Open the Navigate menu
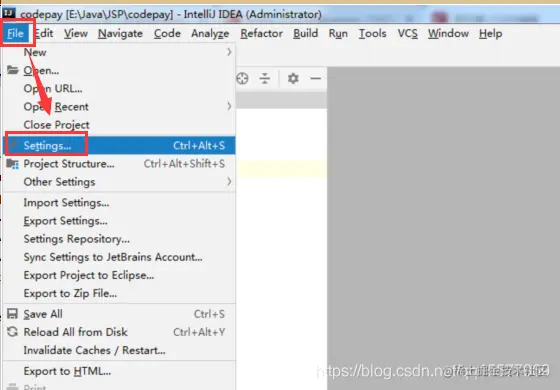Image resolution: width=560 pixels, height=390 pixels. pyautogui.click(x=120, y=34)
